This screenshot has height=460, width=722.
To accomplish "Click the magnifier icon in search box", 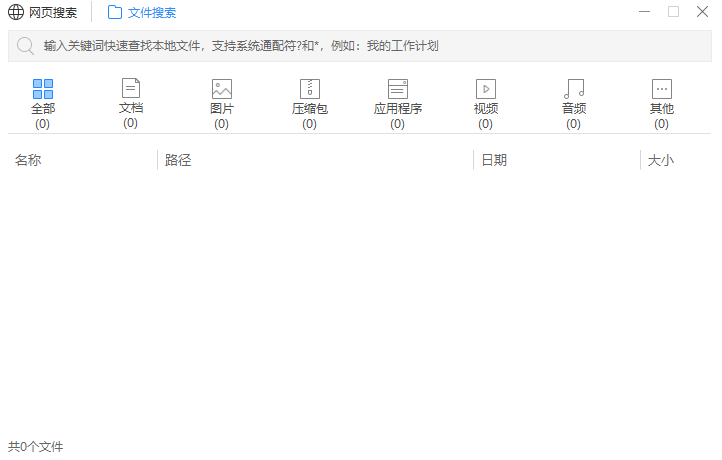I will click(25, 46).
